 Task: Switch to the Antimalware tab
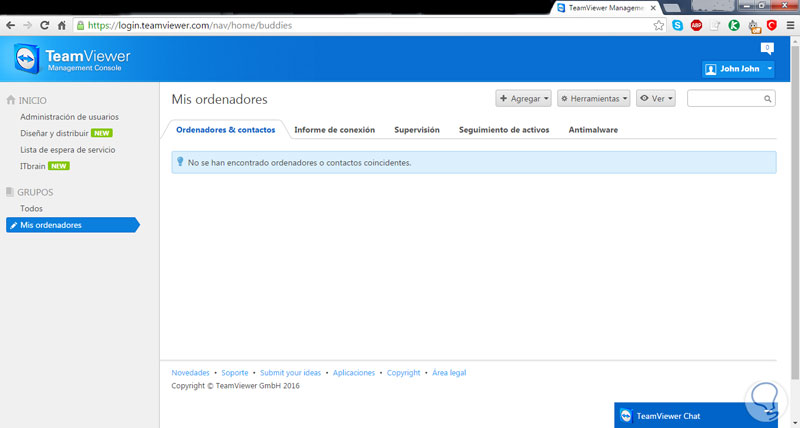pos(593,130)
